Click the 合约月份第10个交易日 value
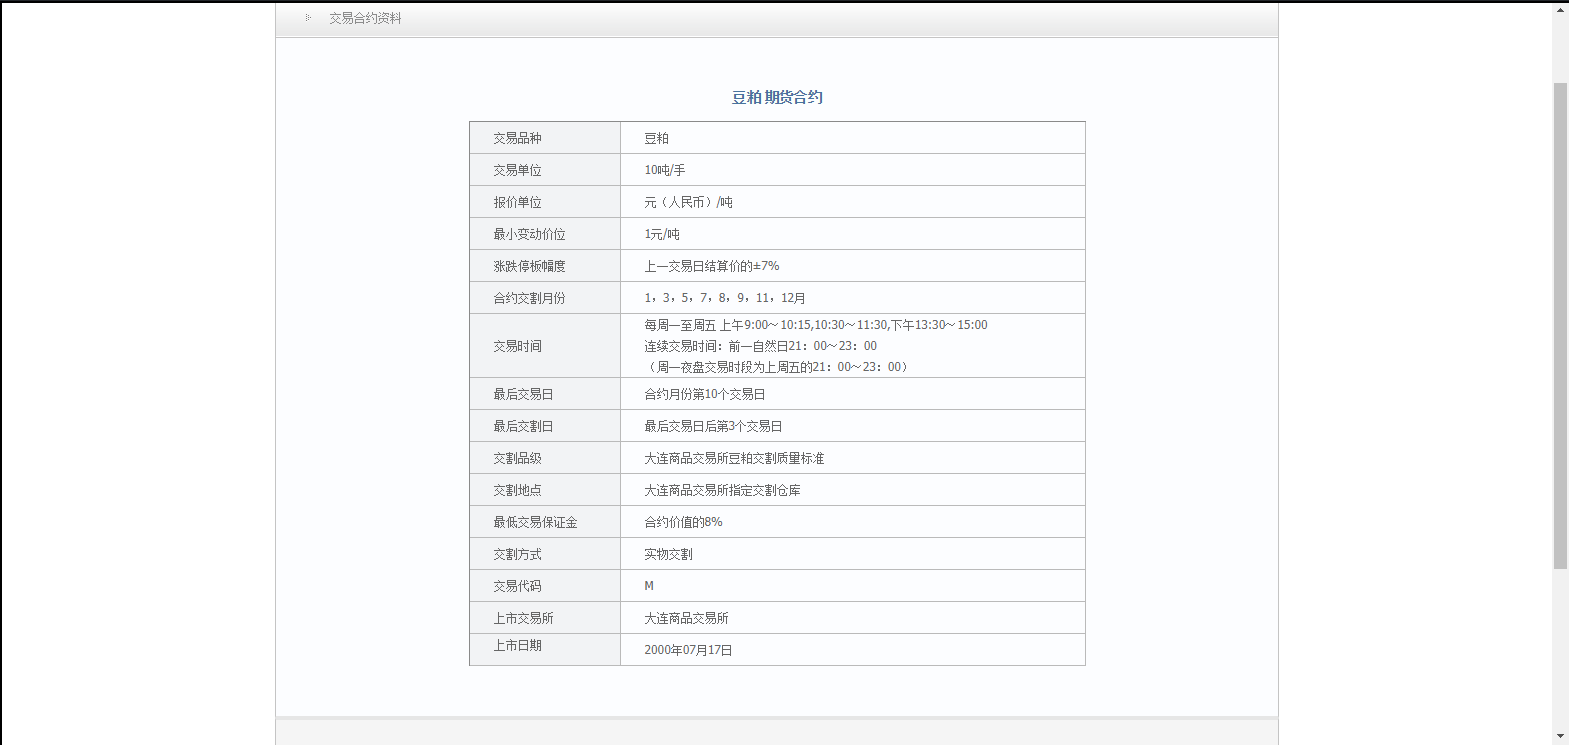 [704, 394]
